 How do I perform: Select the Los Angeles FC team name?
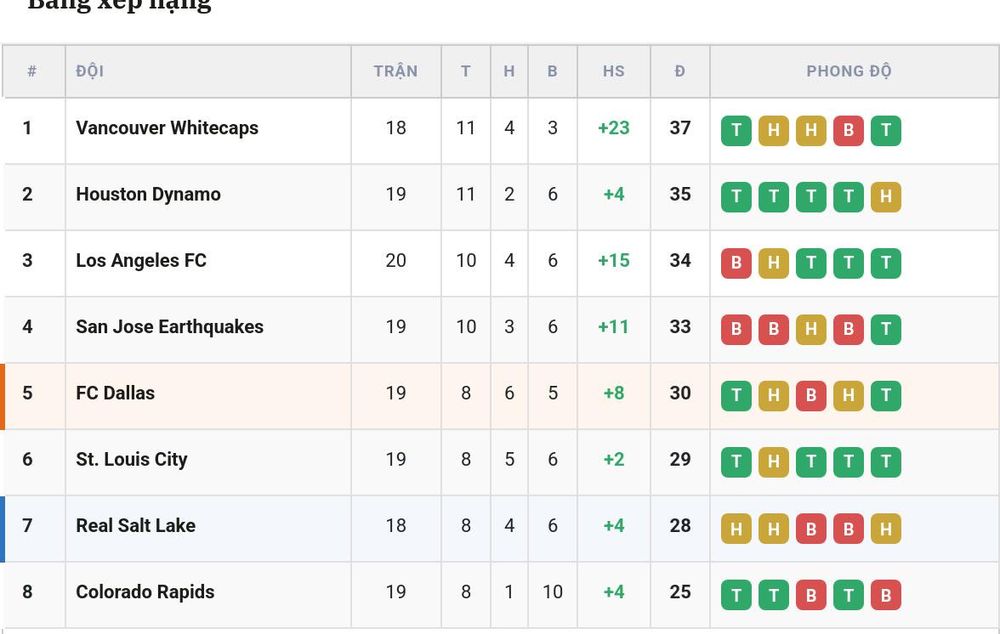[141, 261]
